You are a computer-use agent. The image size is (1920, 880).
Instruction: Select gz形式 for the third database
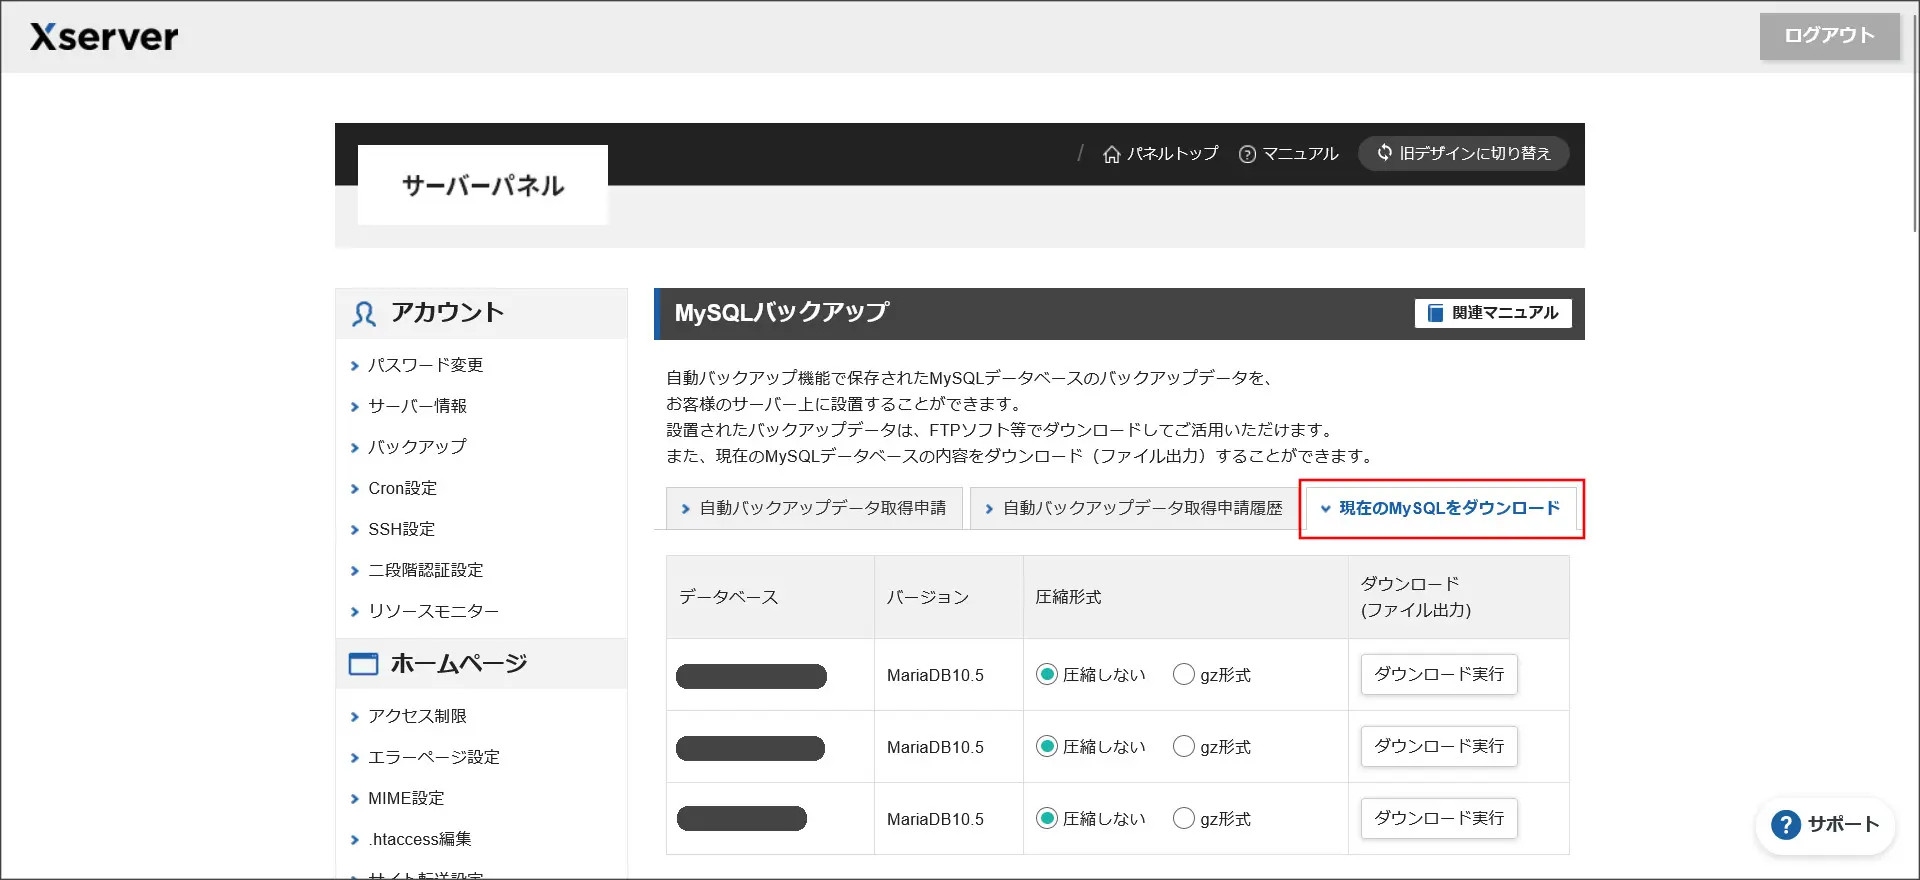1184,819
